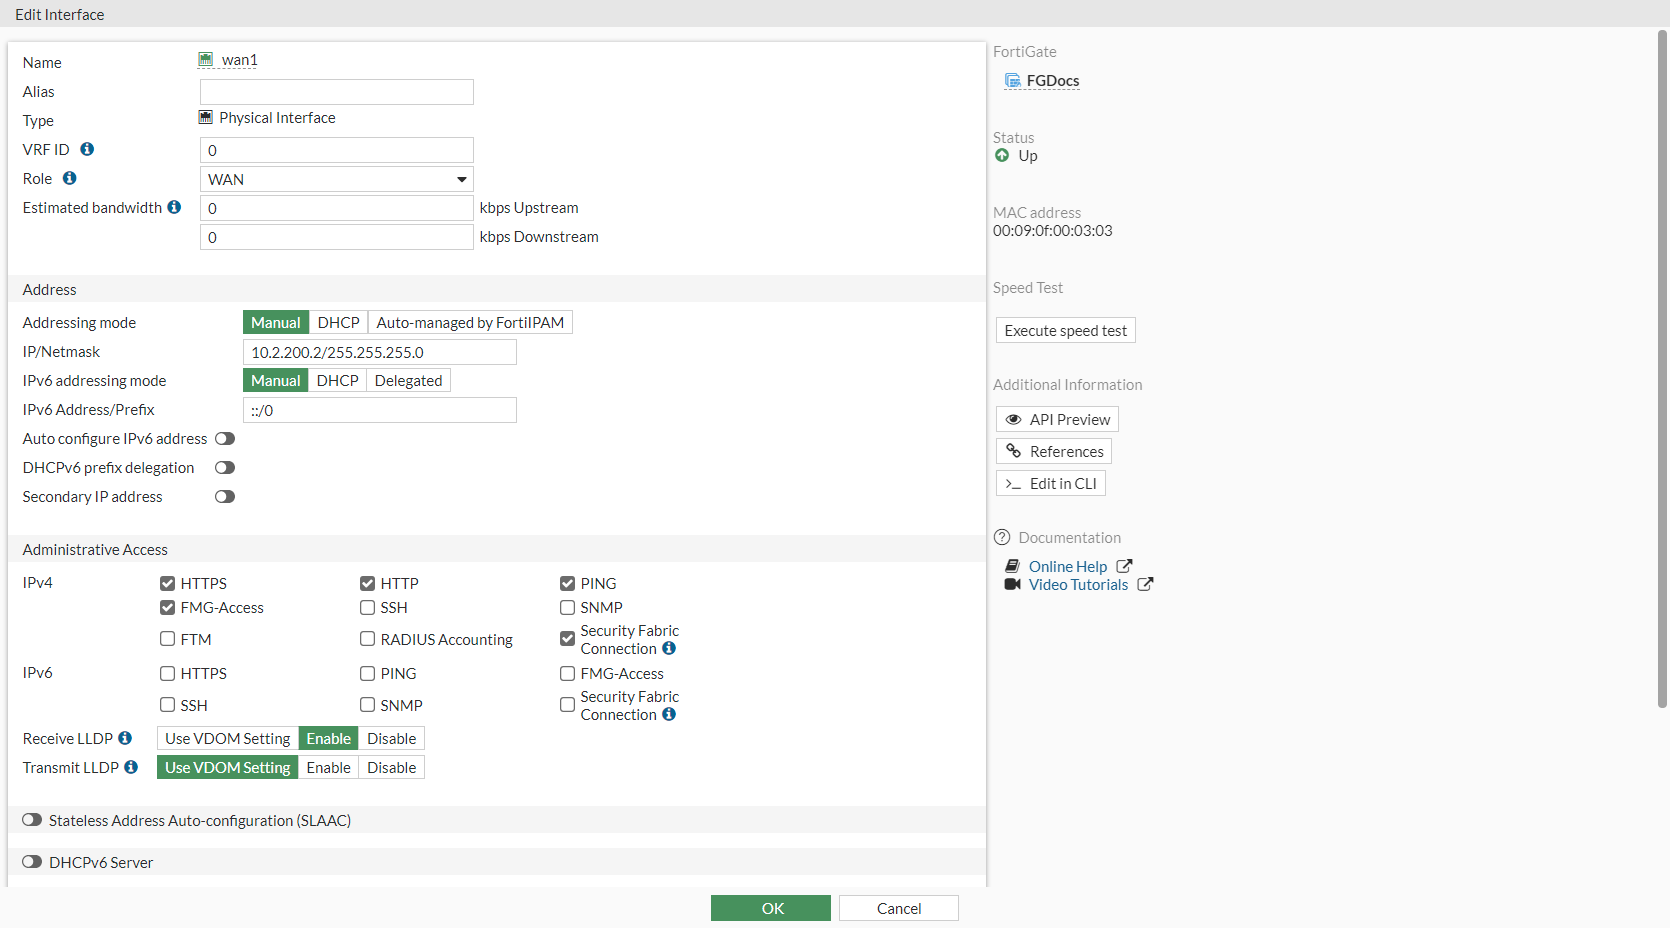Click the wan1 interface icon

206,60
